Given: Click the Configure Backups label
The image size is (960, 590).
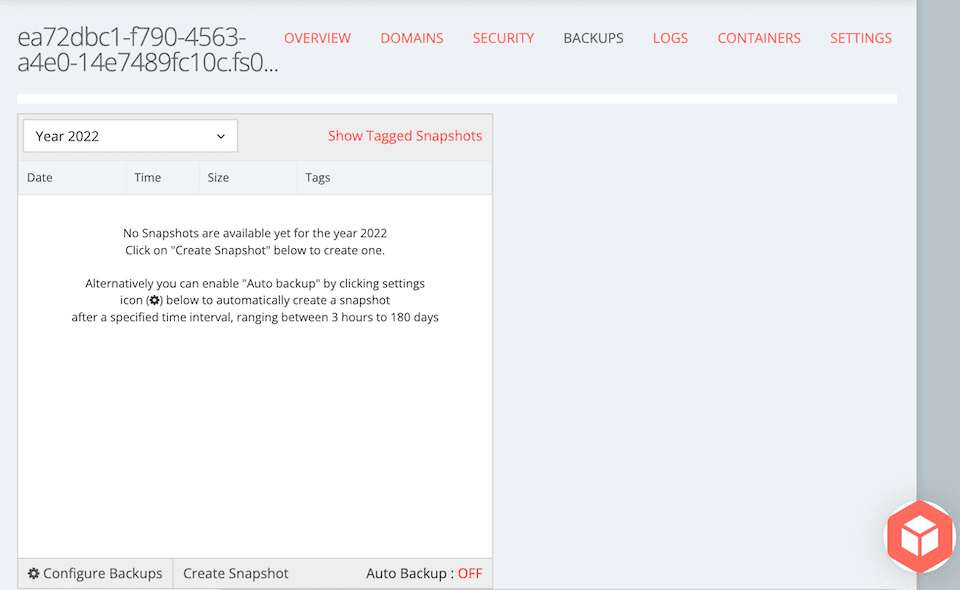Looking at the screenshot, I should 102,573.
